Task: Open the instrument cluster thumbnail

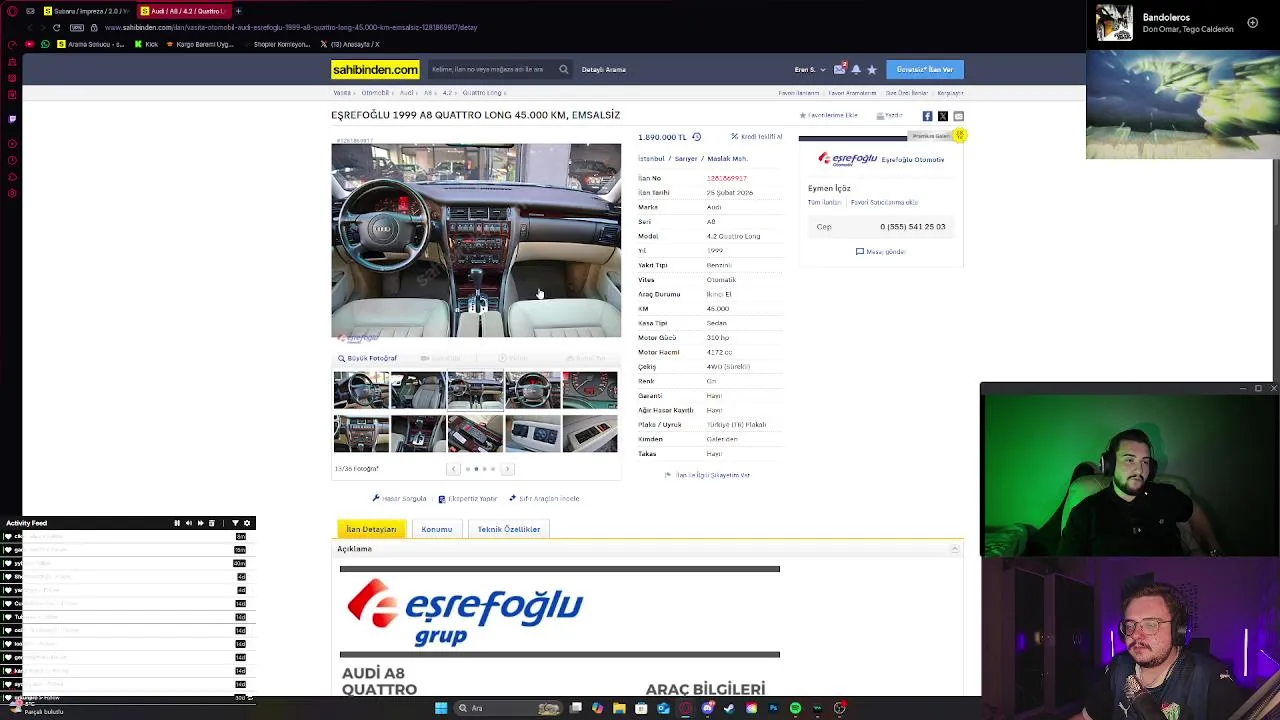Action: pyautogui.click(x=590, y=390)
